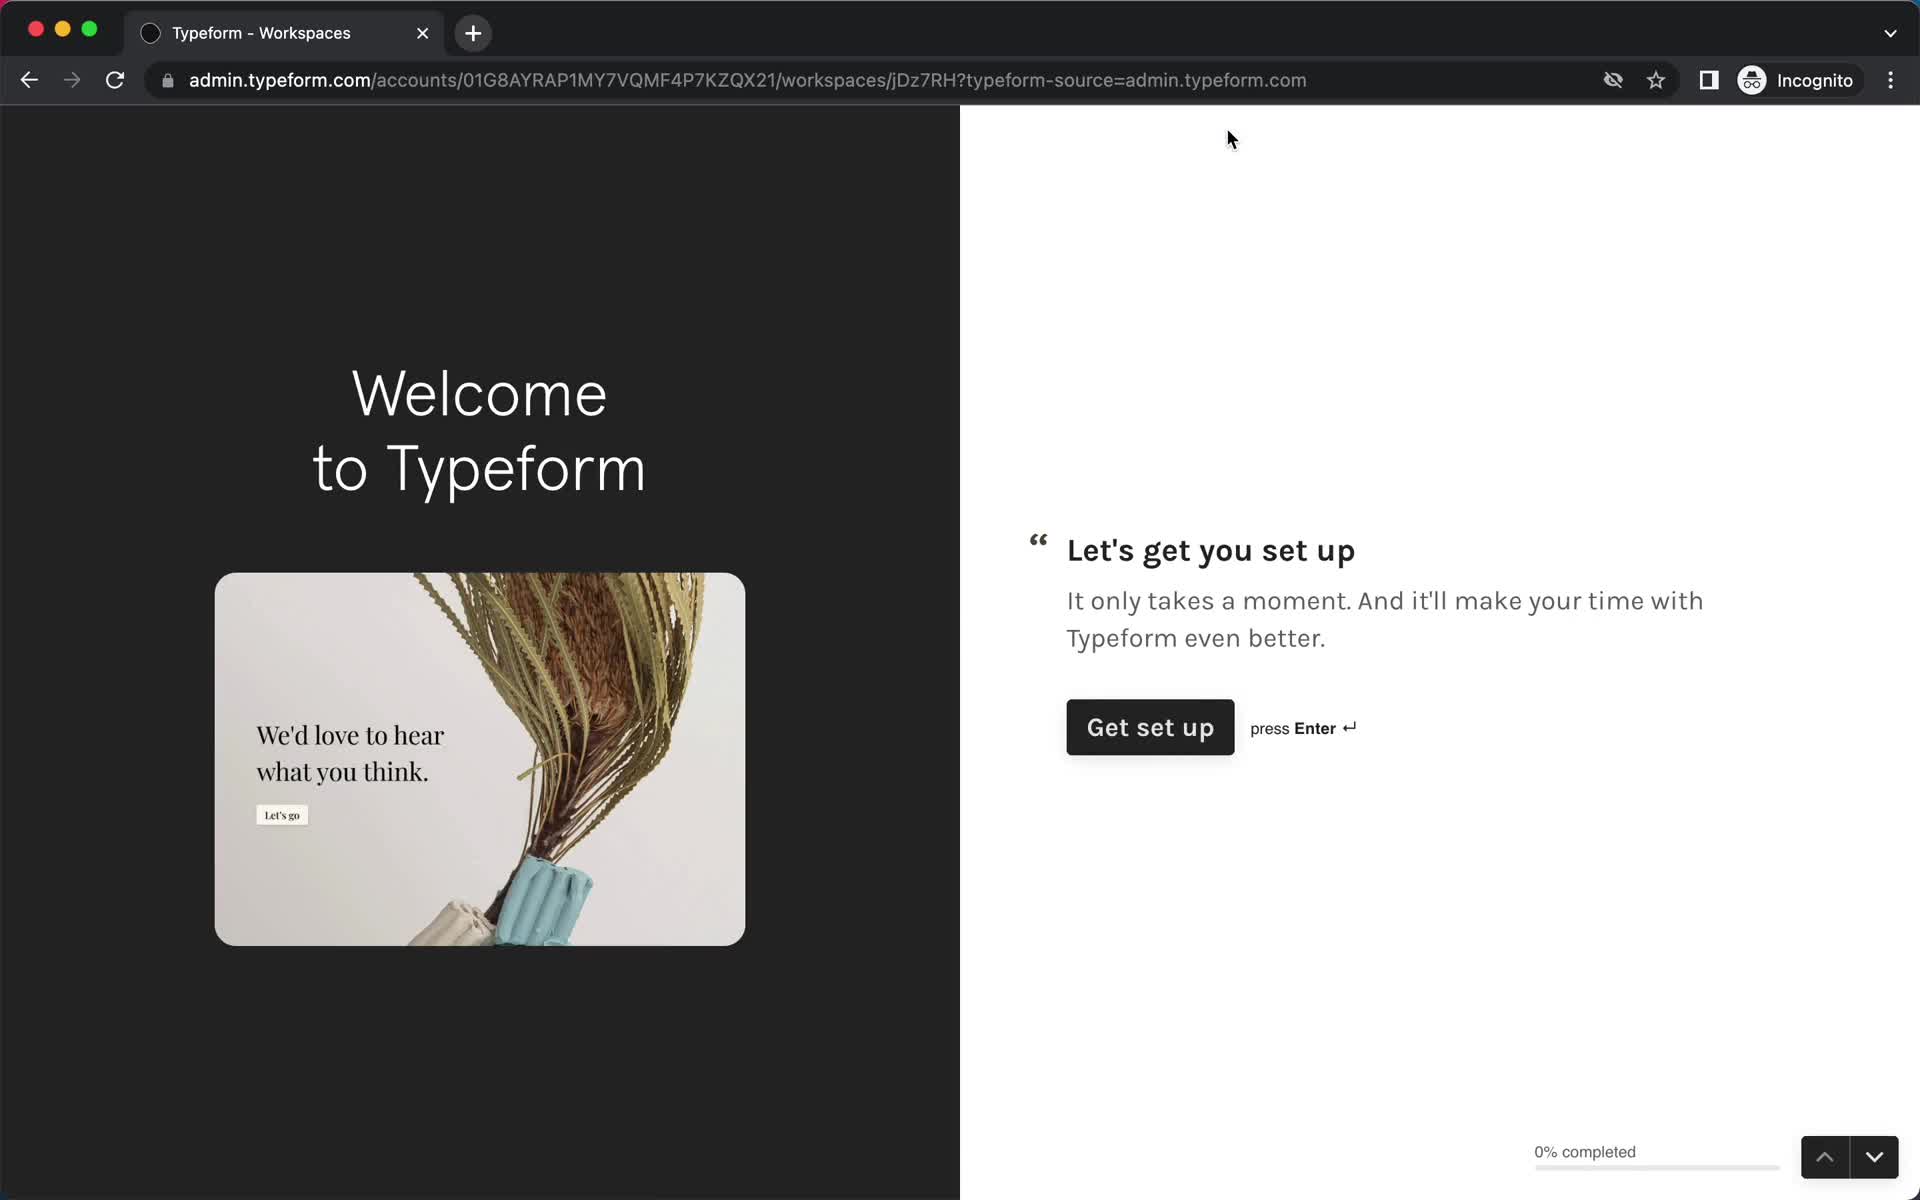Click the Let's go button on preview card
This screenshot has height=1200, width=1920.
282,814
